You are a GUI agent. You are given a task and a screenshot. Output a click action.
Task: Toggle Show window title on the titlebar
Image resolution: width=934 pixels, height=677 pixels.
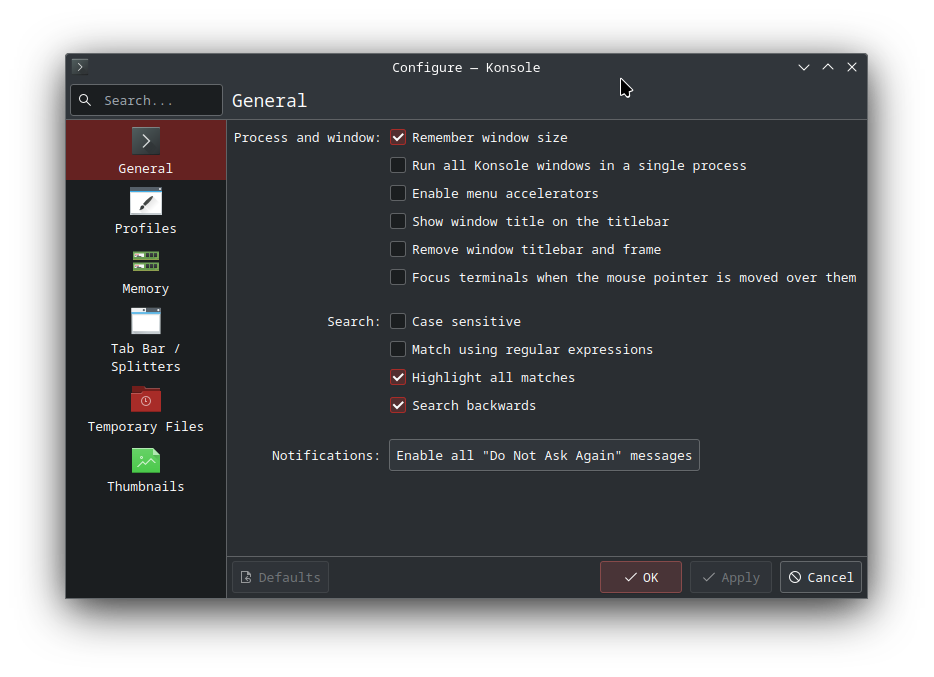coord(398,222)
